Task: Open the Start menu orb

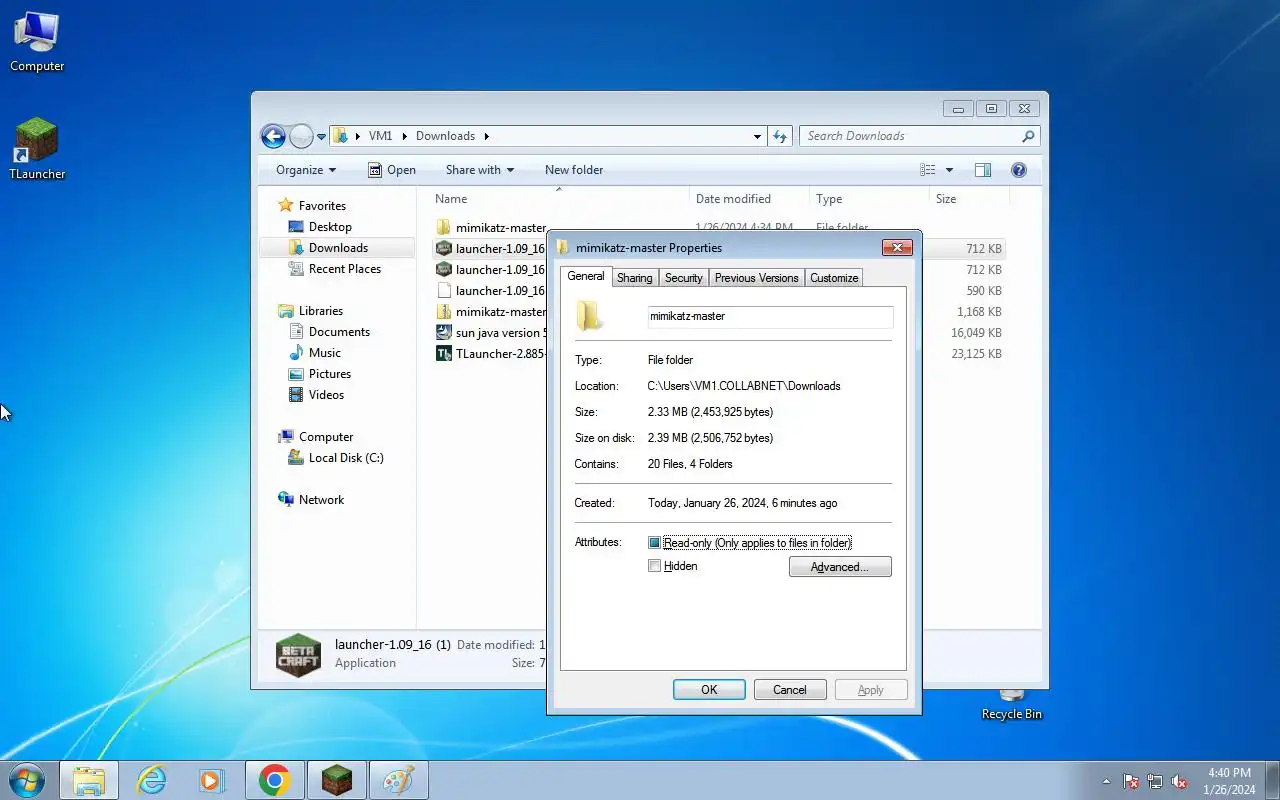Action: 26,780
